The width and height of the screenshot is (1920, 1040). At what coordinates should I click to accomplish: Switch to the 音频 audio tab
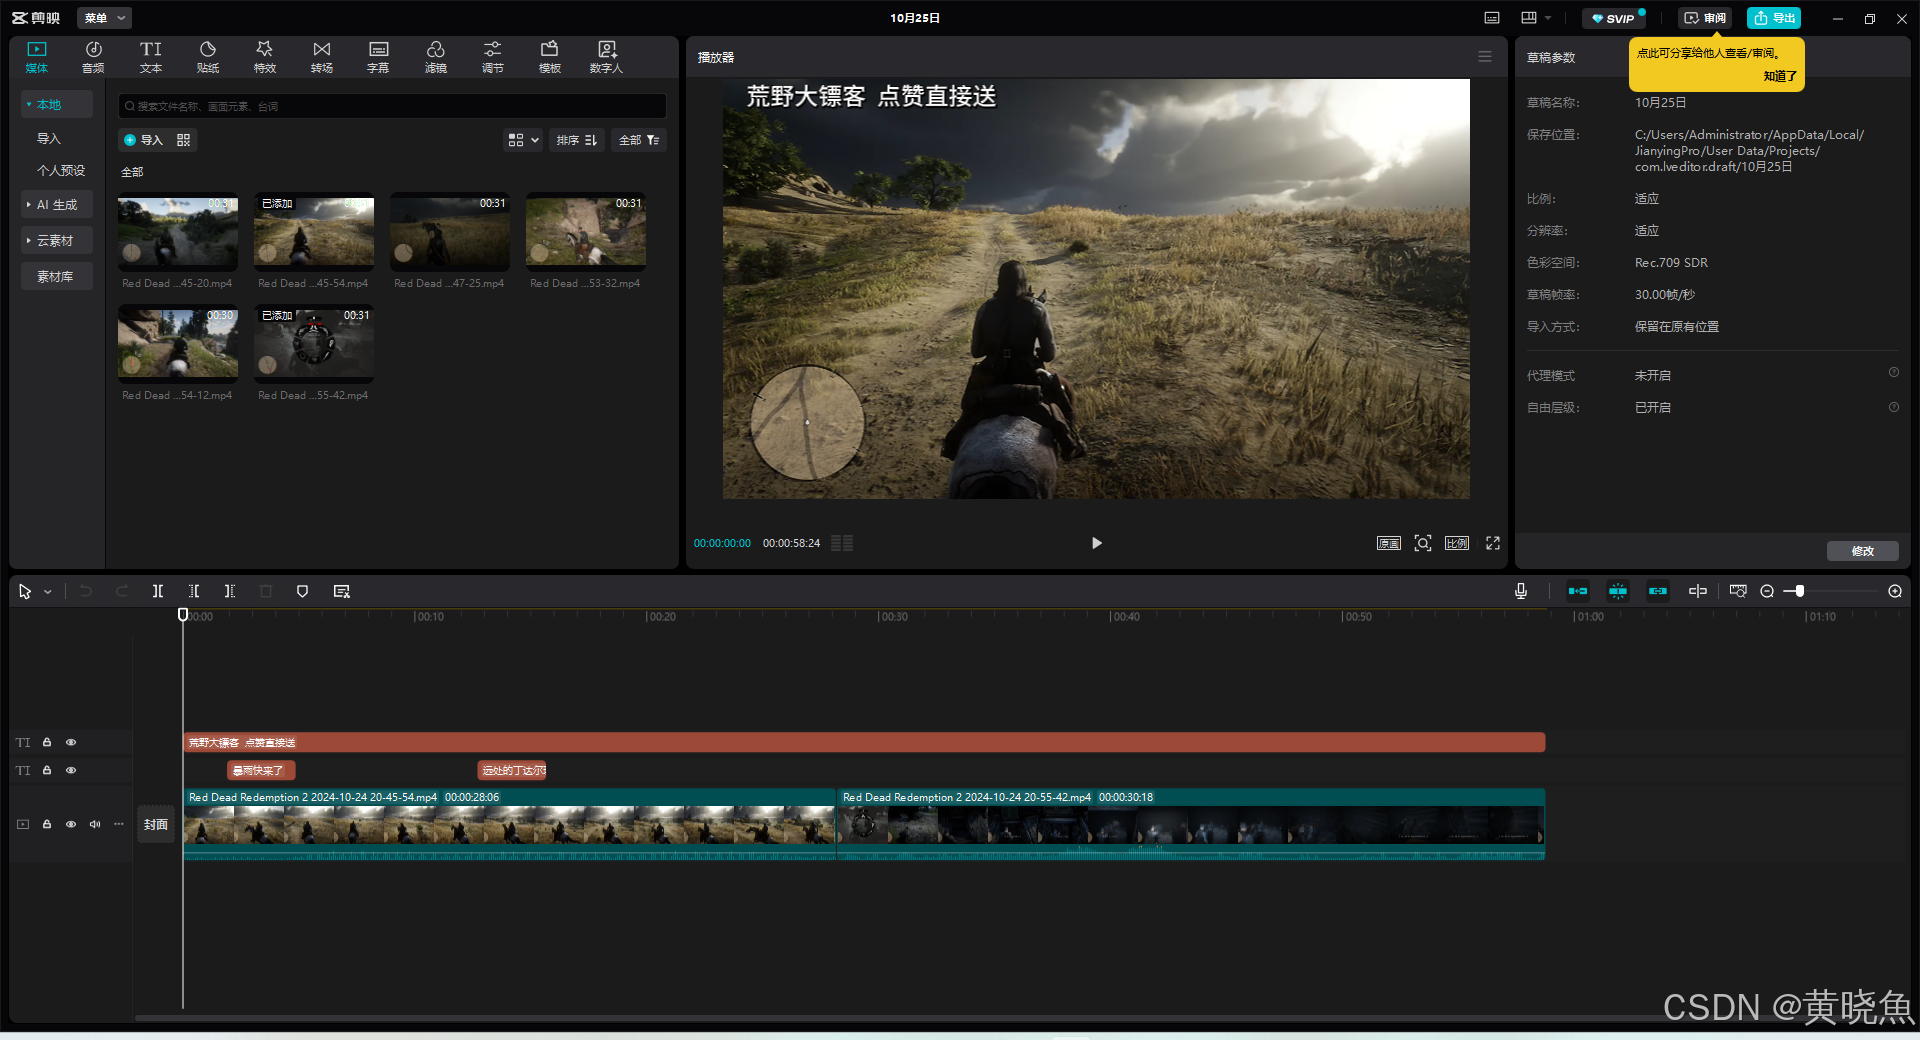[x=93, y=57]
